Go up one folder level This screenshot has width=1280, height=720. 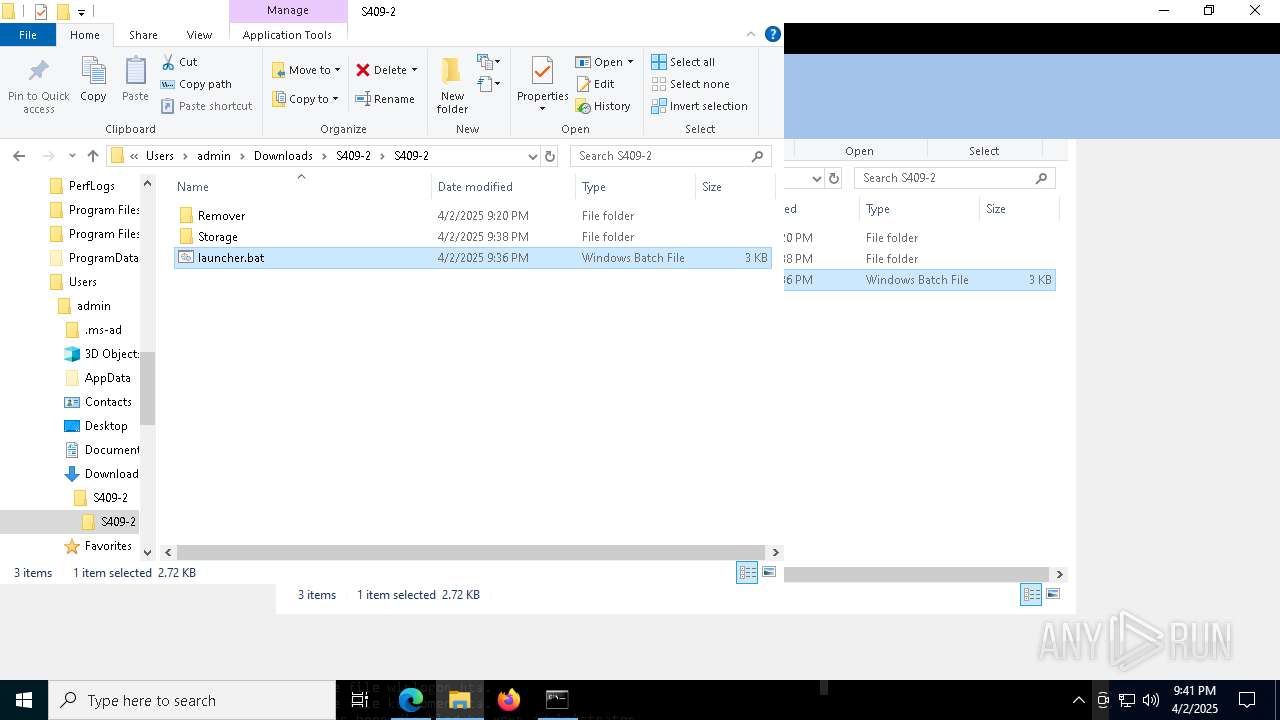tap(93, 156)
